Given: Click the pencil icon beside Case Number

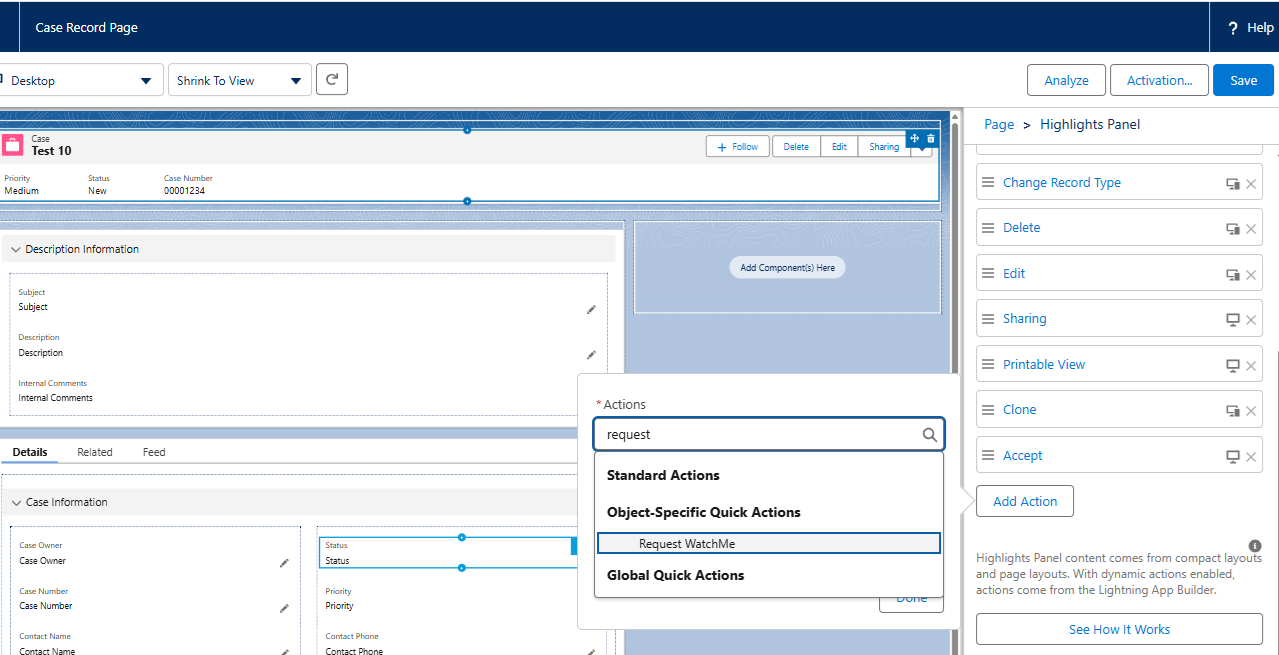Looking at the screenshot, I should (284, 608).
